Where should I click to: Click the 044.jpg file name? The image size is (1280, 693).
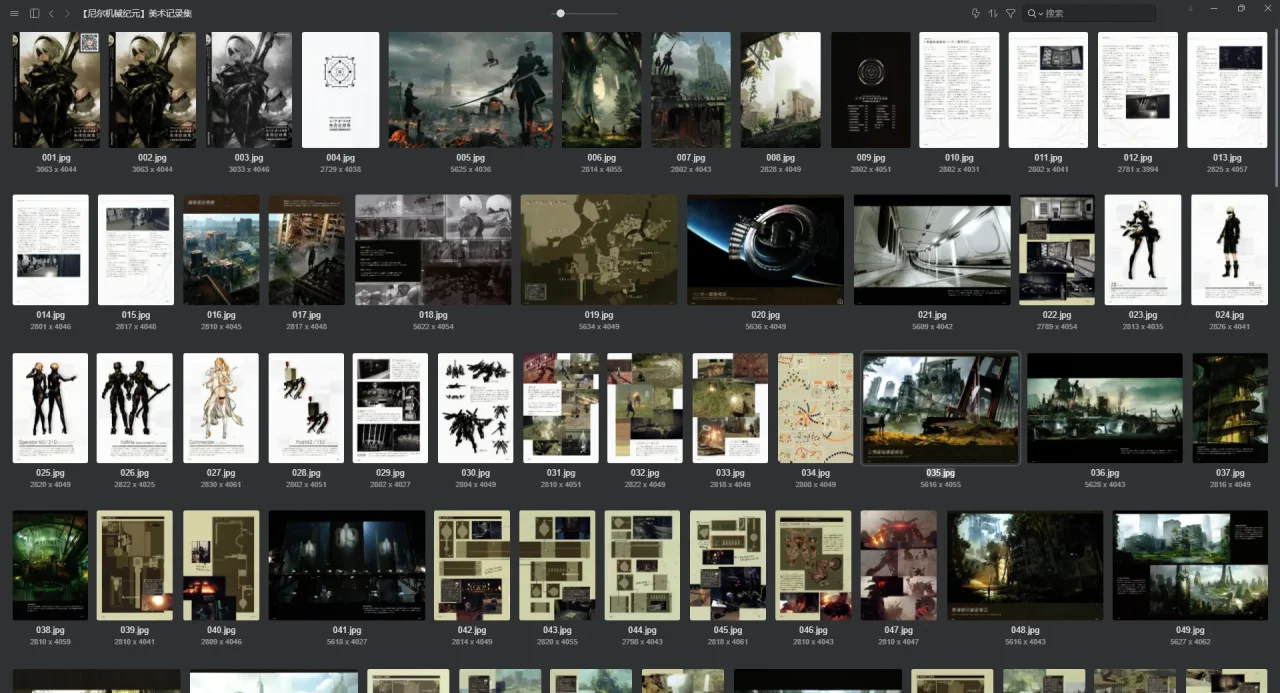tap(642, 631)
